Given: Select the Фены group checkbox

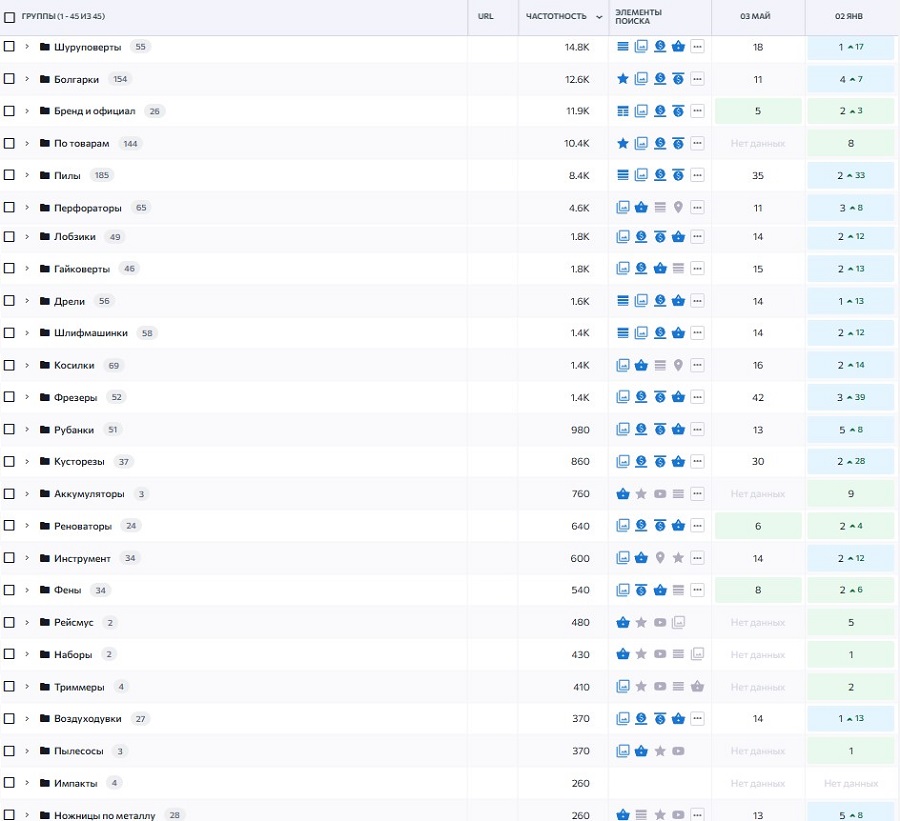Looking at the screenshot, I should (x=10, y=590).
